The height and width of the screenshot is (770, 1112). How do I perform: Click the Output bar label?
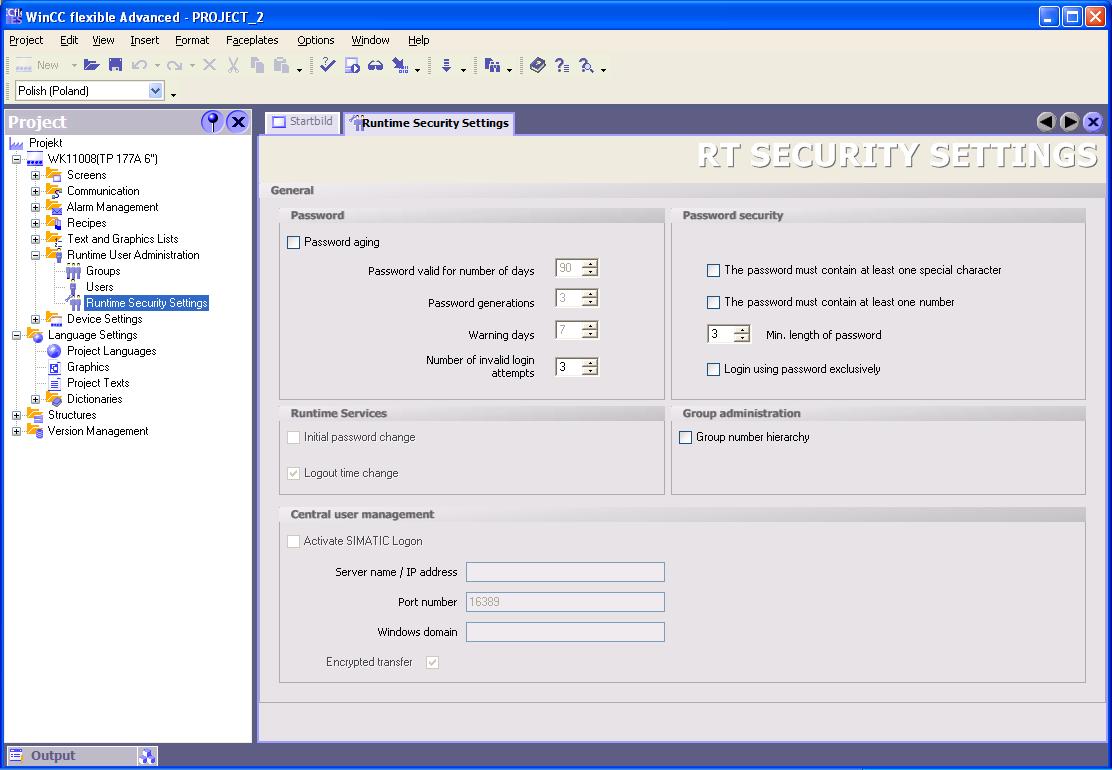(x=52, y=756)
